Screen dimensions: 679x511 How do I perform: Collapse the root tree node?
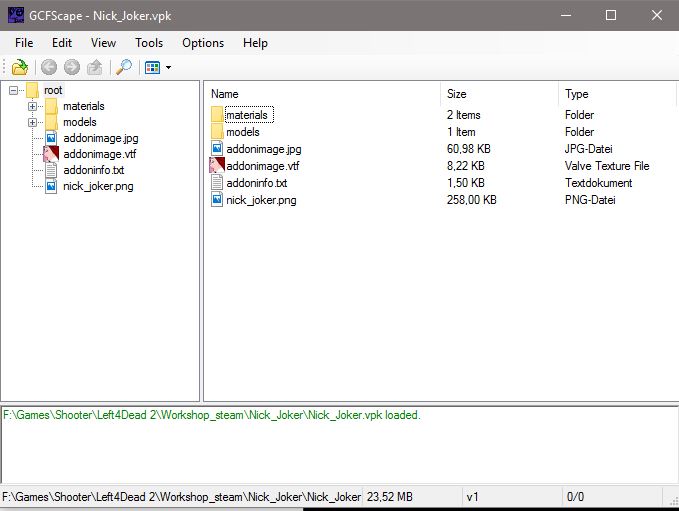point(13,91)
